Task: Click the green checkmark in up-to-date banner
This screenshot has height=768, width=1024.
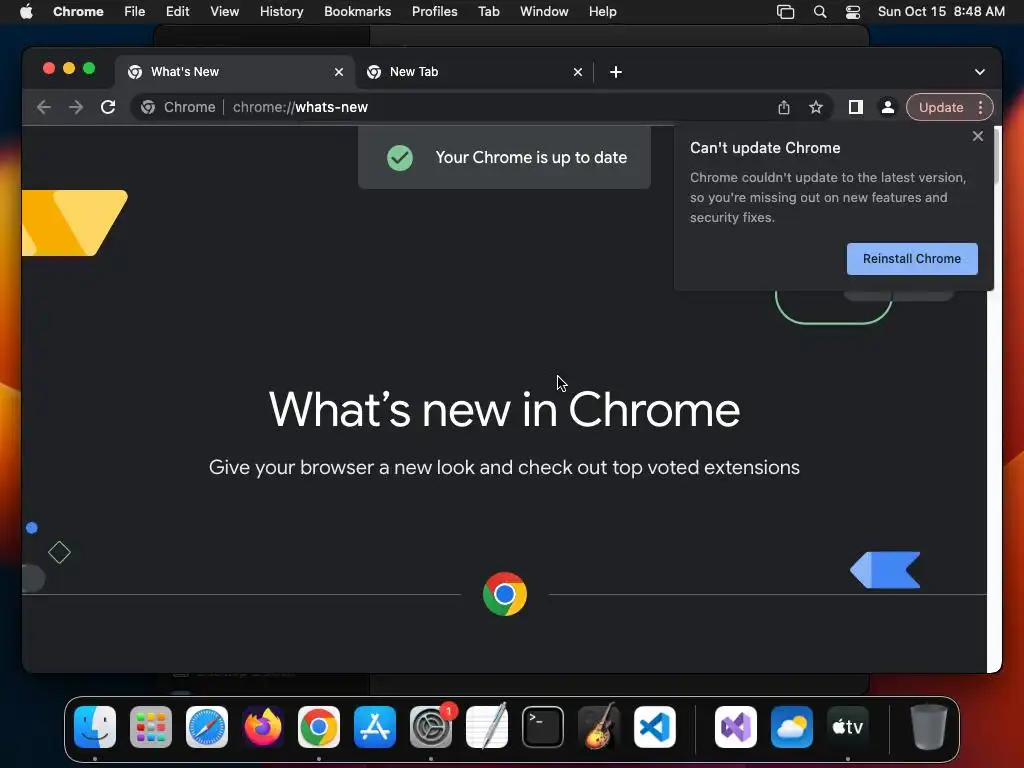Action: point(400,157)
